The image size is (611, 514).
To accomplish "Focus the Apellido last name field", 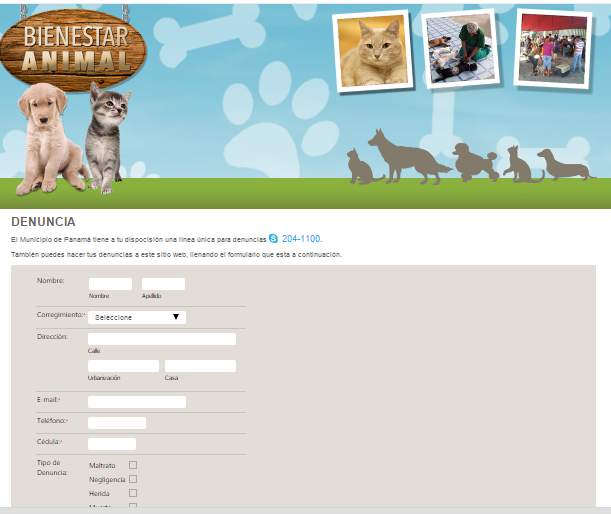I will click(163, 284).
